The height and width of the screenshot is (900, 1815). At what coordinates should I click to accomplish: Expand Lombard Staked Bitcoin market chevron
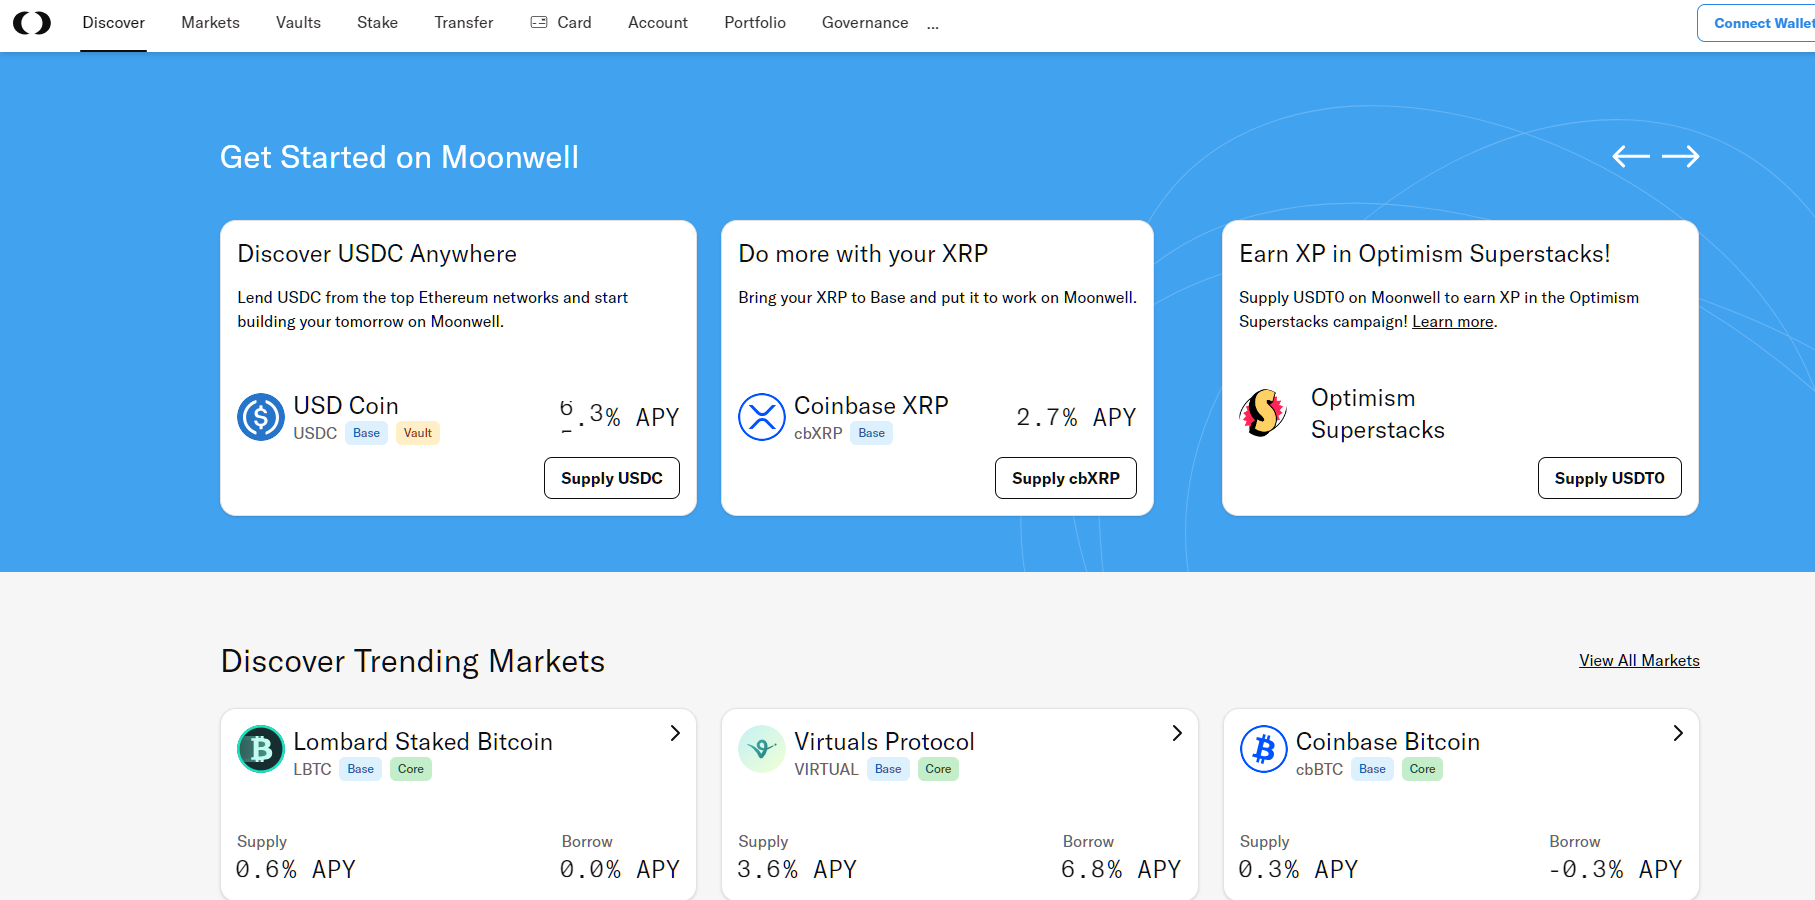[675, 733]
